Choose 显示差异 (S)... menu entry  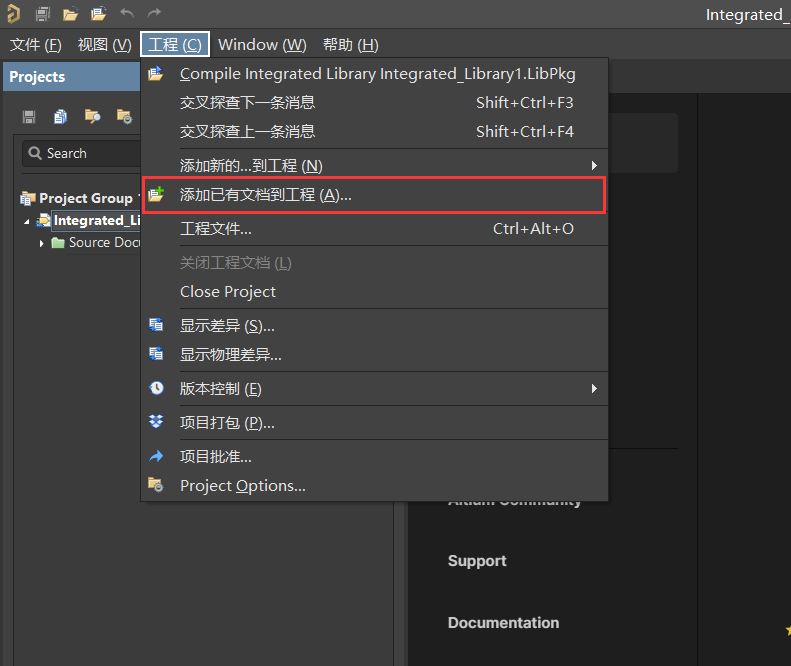(x=374, y=325)
